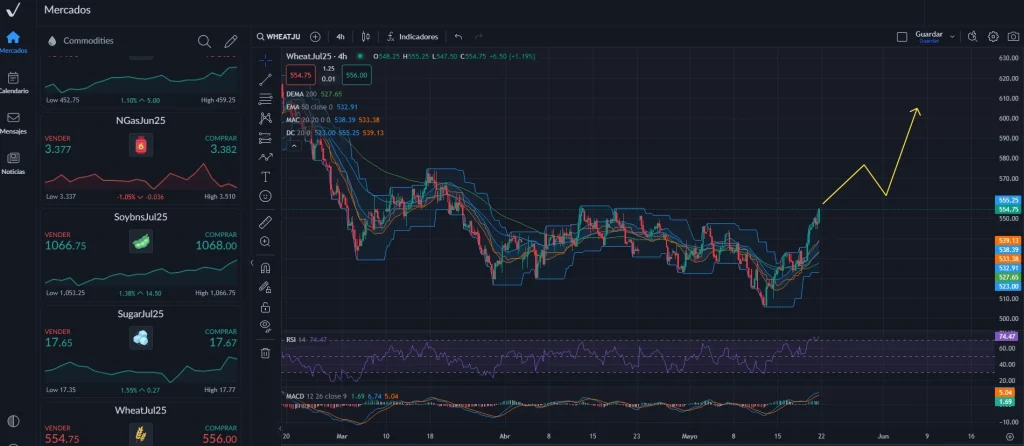This screenshot has width=1024, height=446.
Task: Toggle magnet mode for drawings
Action: click(x=265, y=268)
